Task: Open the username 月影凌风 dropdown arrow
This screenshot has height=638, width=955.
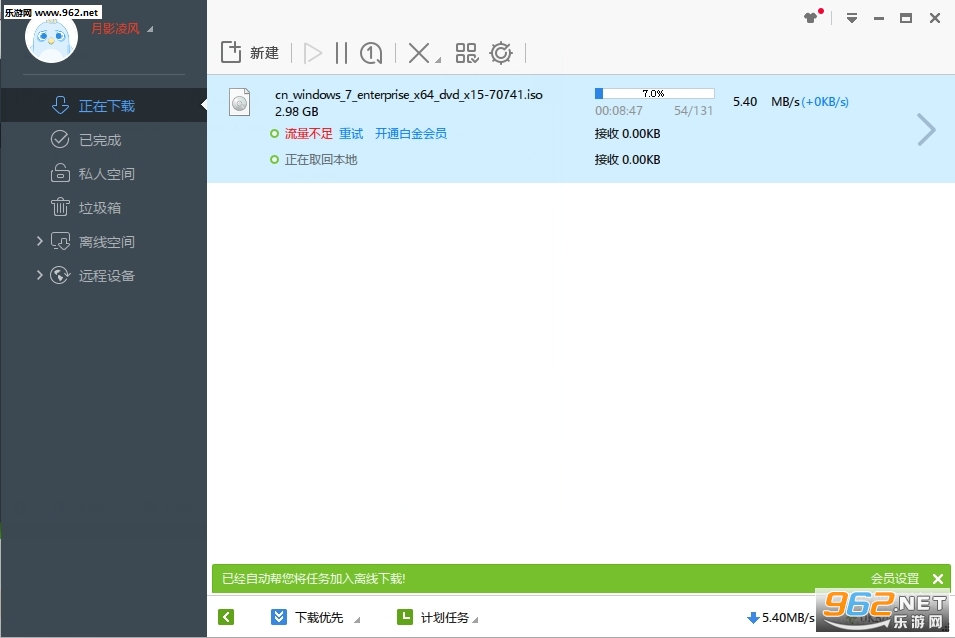Action: click(x=150, y=29)
